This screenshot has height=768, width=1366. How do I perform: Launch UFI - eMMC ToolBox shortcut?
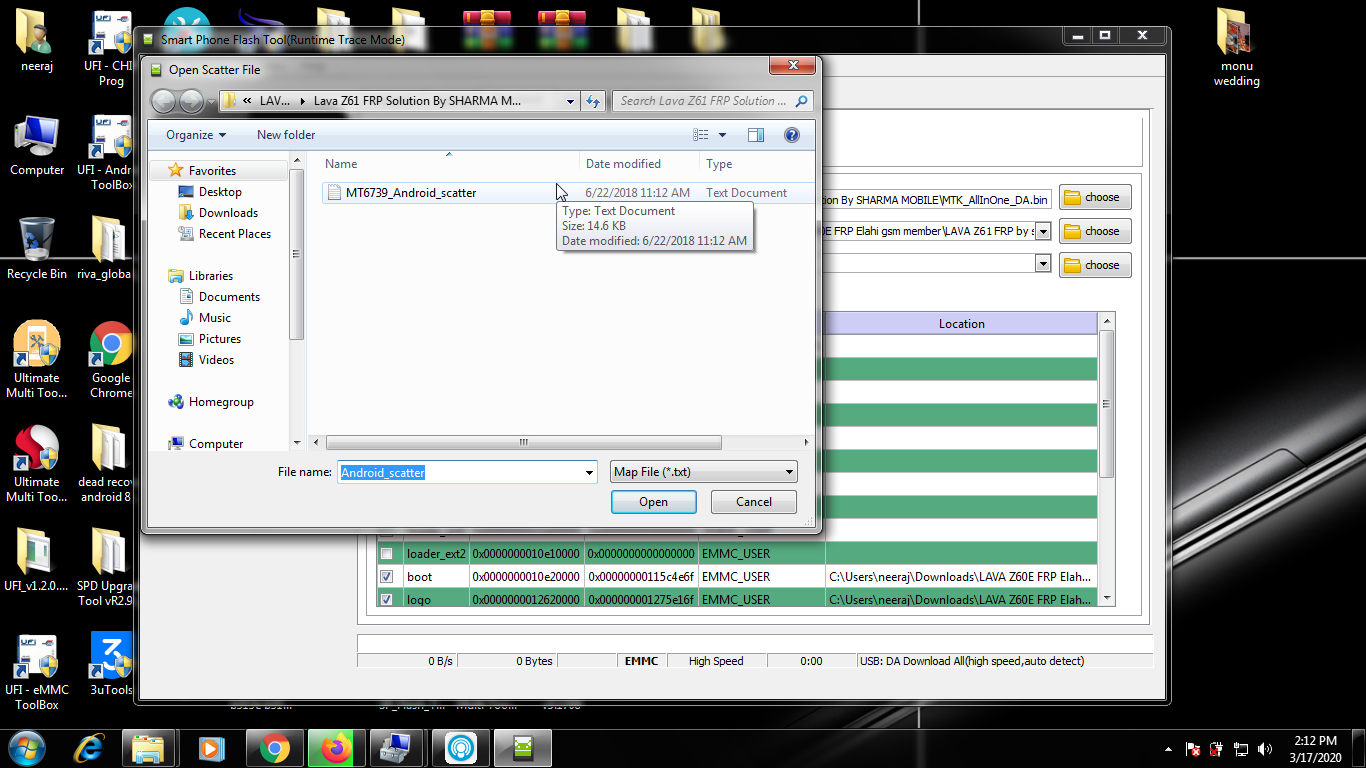point(37,672)
